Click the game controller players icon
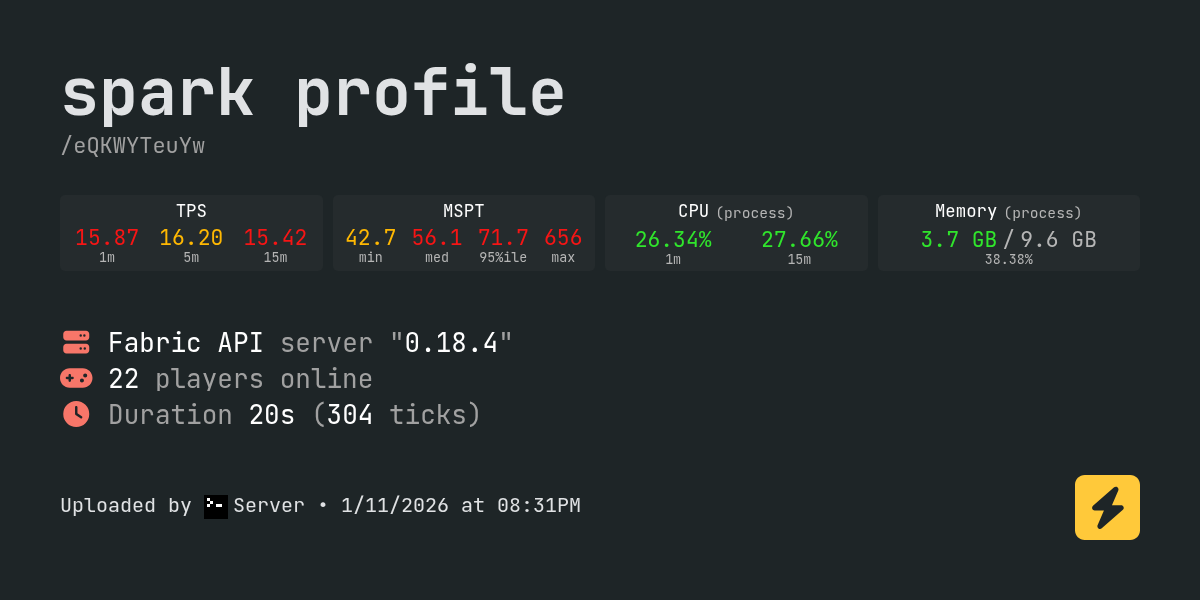1200x600 pixels. [x=76, y=378]
